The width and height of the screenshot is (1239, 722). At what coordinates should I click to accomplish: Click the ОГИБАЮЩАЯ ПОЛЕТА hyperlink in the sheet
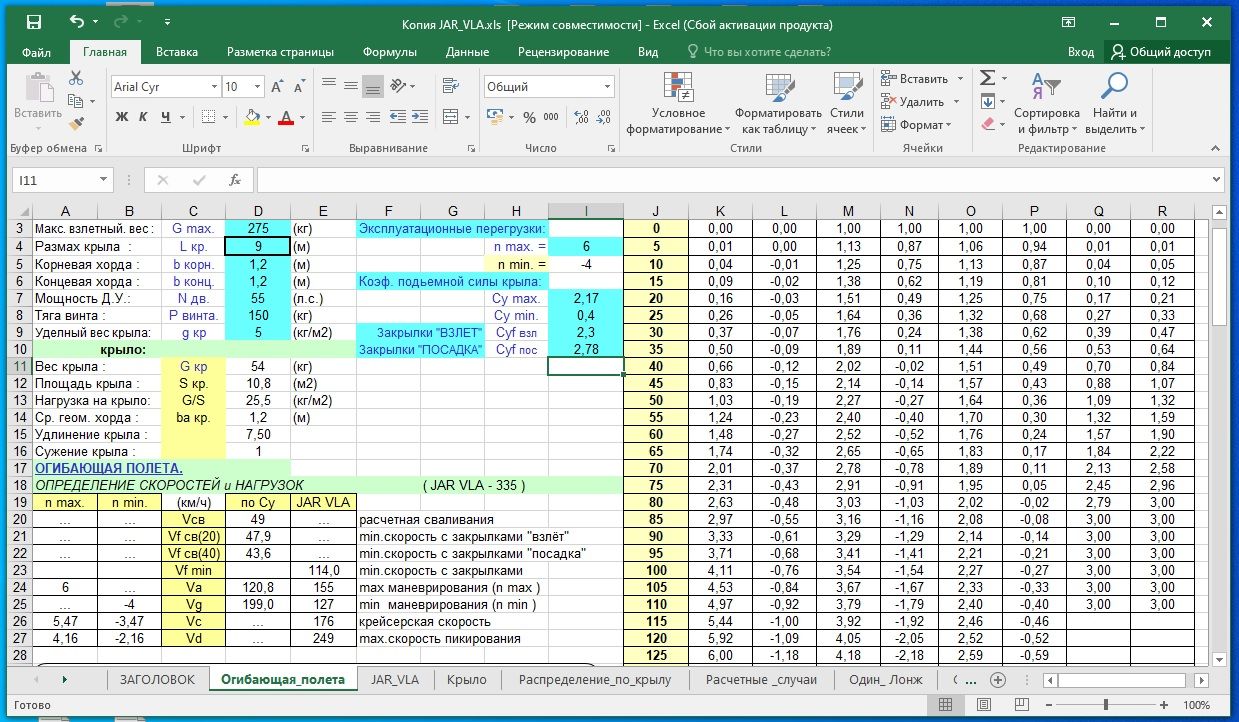coord(108,468)
